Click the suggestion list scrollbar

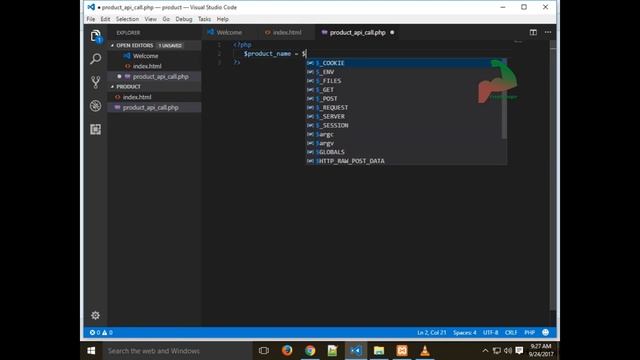click(504, 98)
